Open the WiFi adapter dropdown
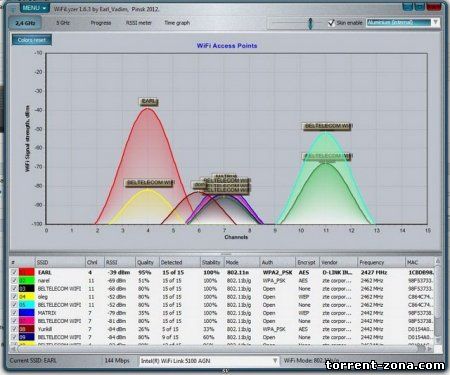 click(209, 361)
